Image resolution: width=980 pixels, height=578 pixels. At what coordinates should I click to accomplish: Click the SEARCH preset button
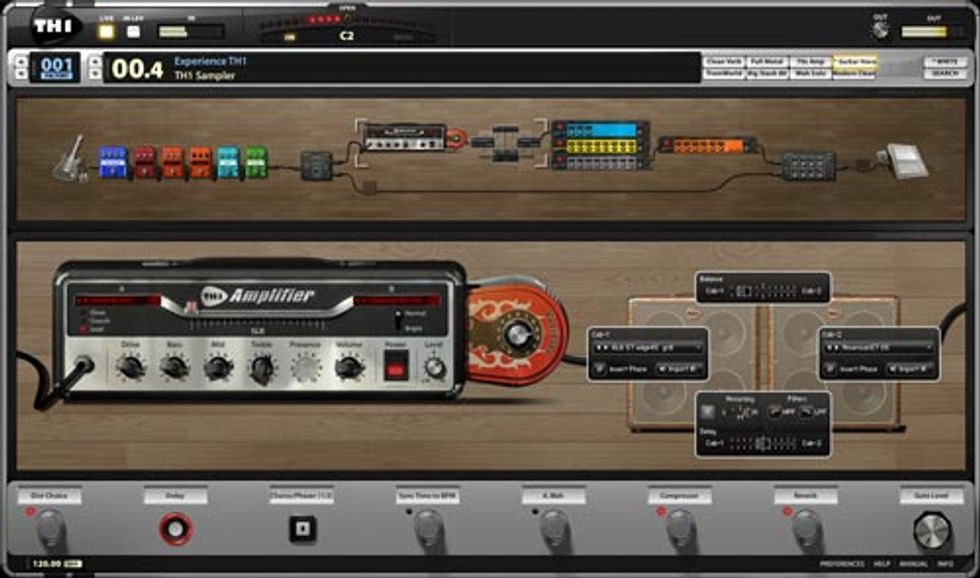click(945, 74)
